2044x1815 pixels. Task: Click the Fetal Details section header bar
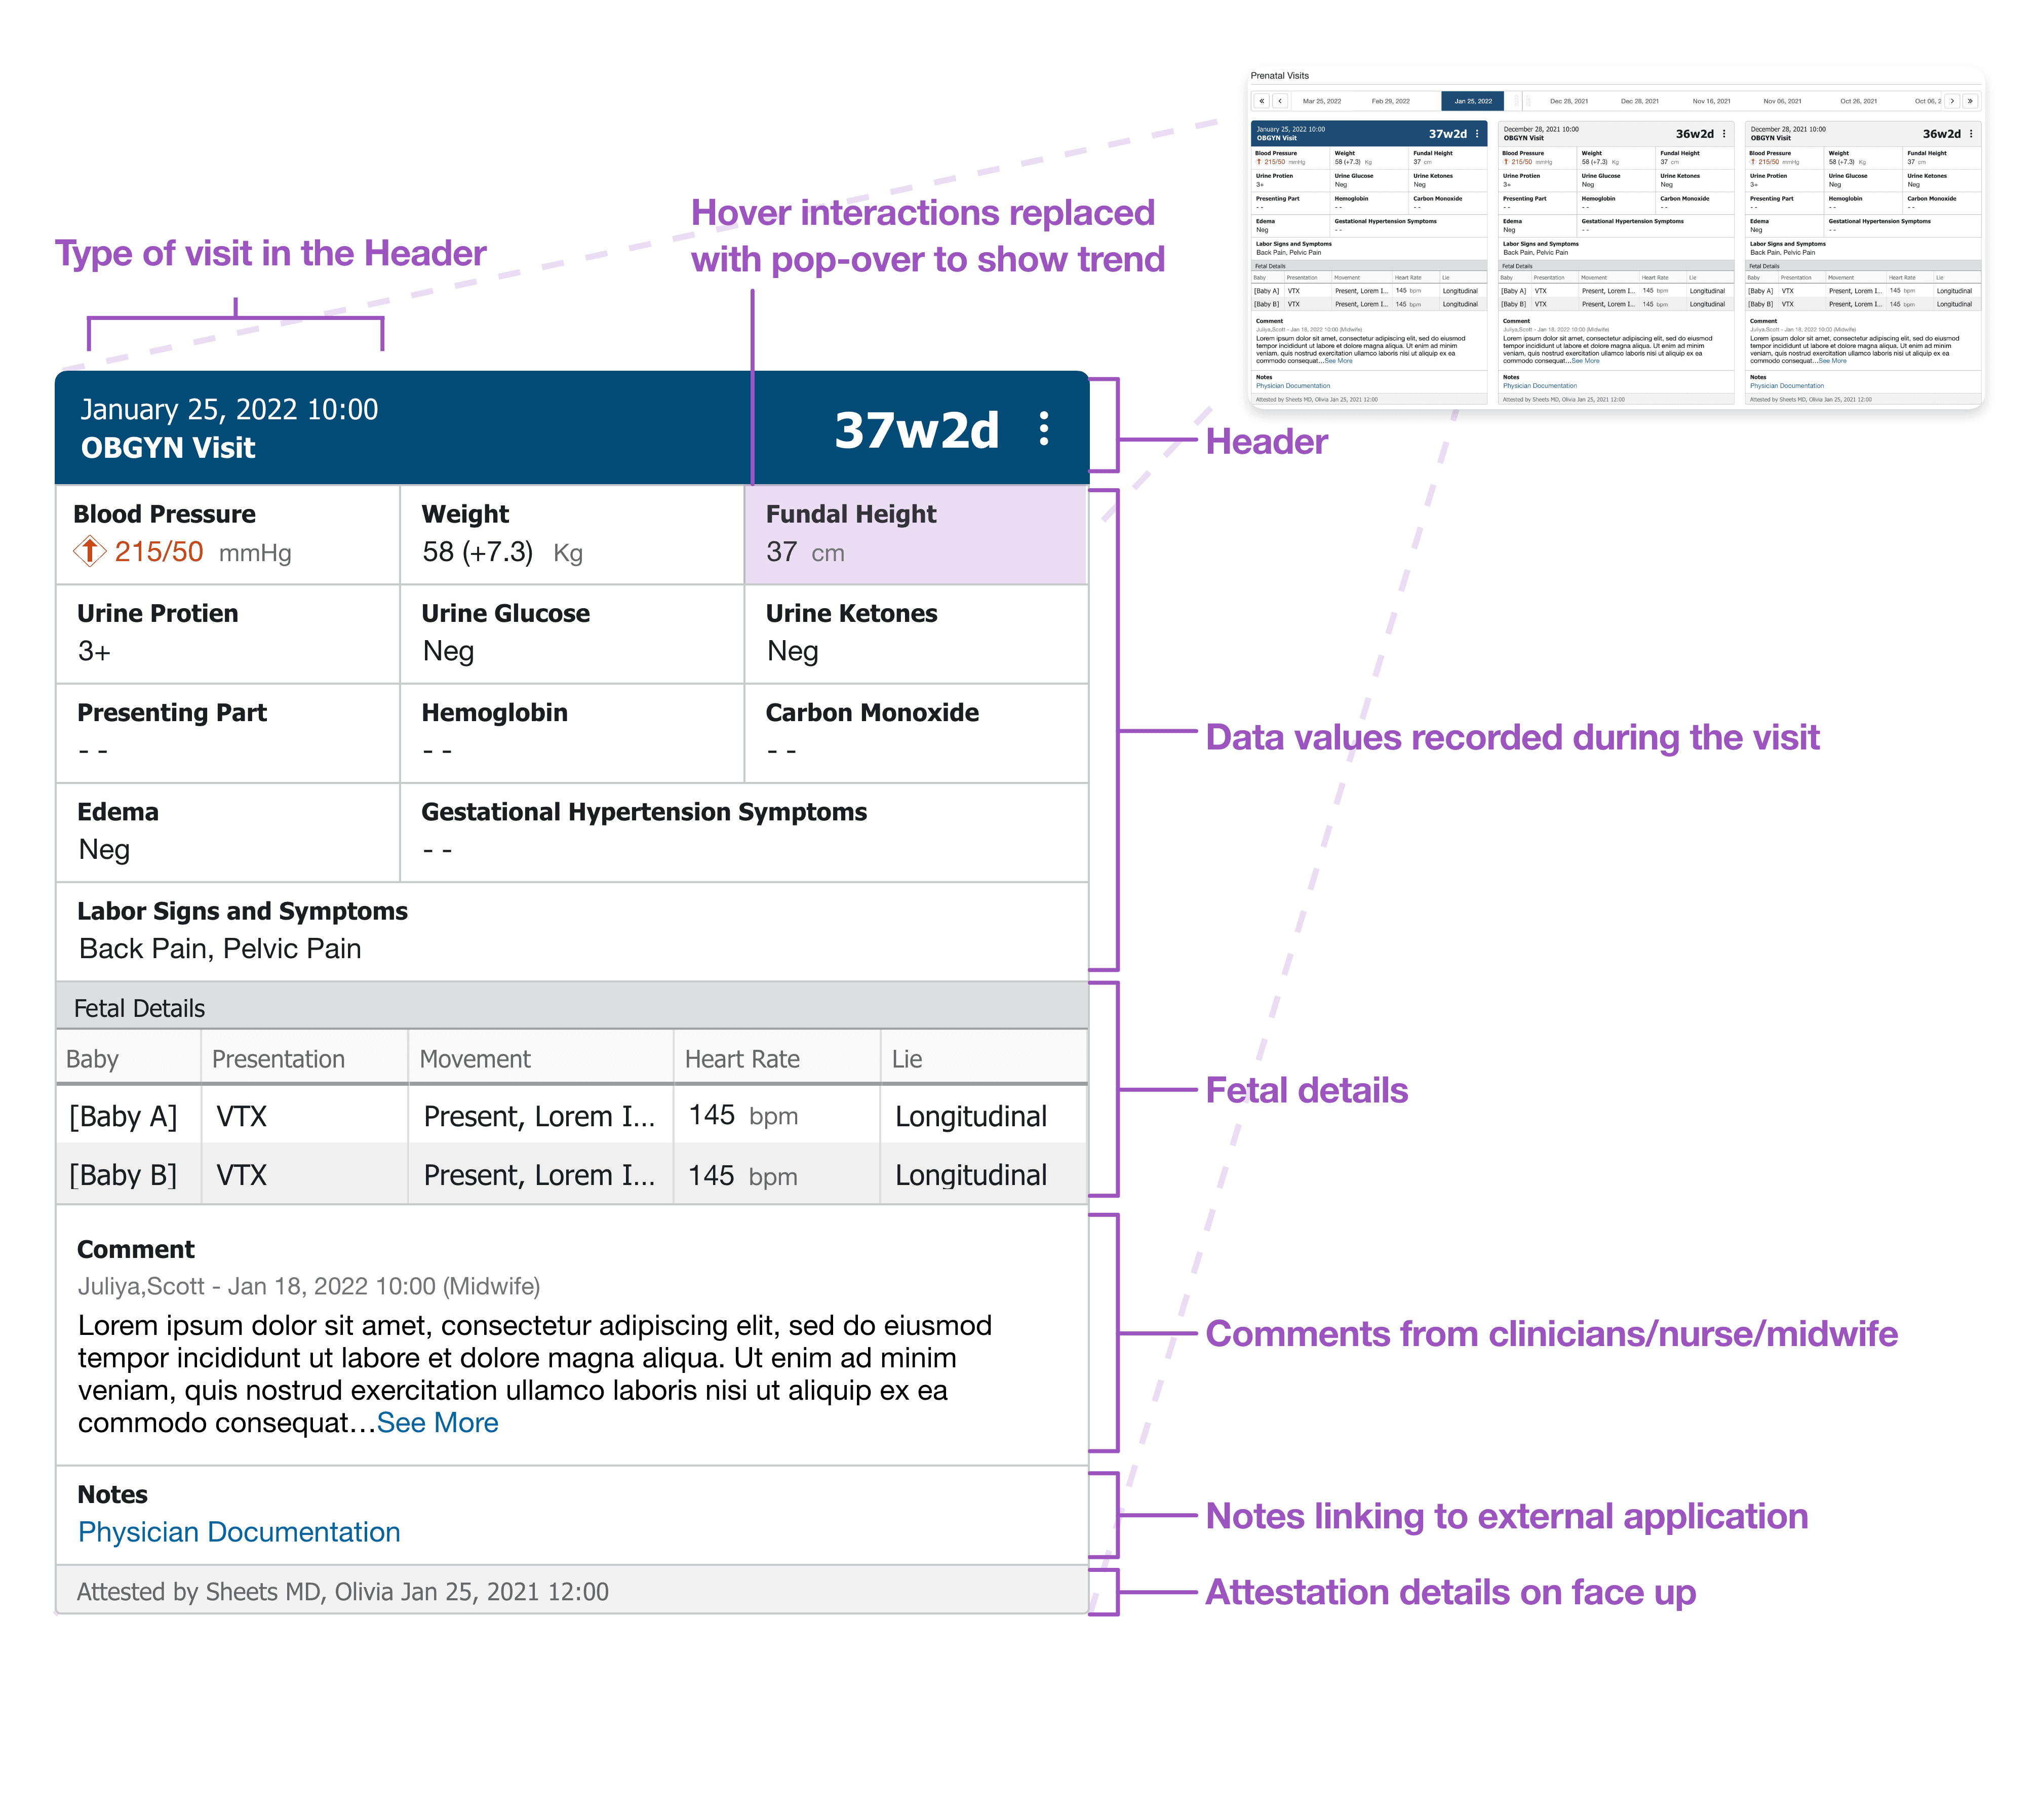pyautogui.click(x=571, y=1008)
